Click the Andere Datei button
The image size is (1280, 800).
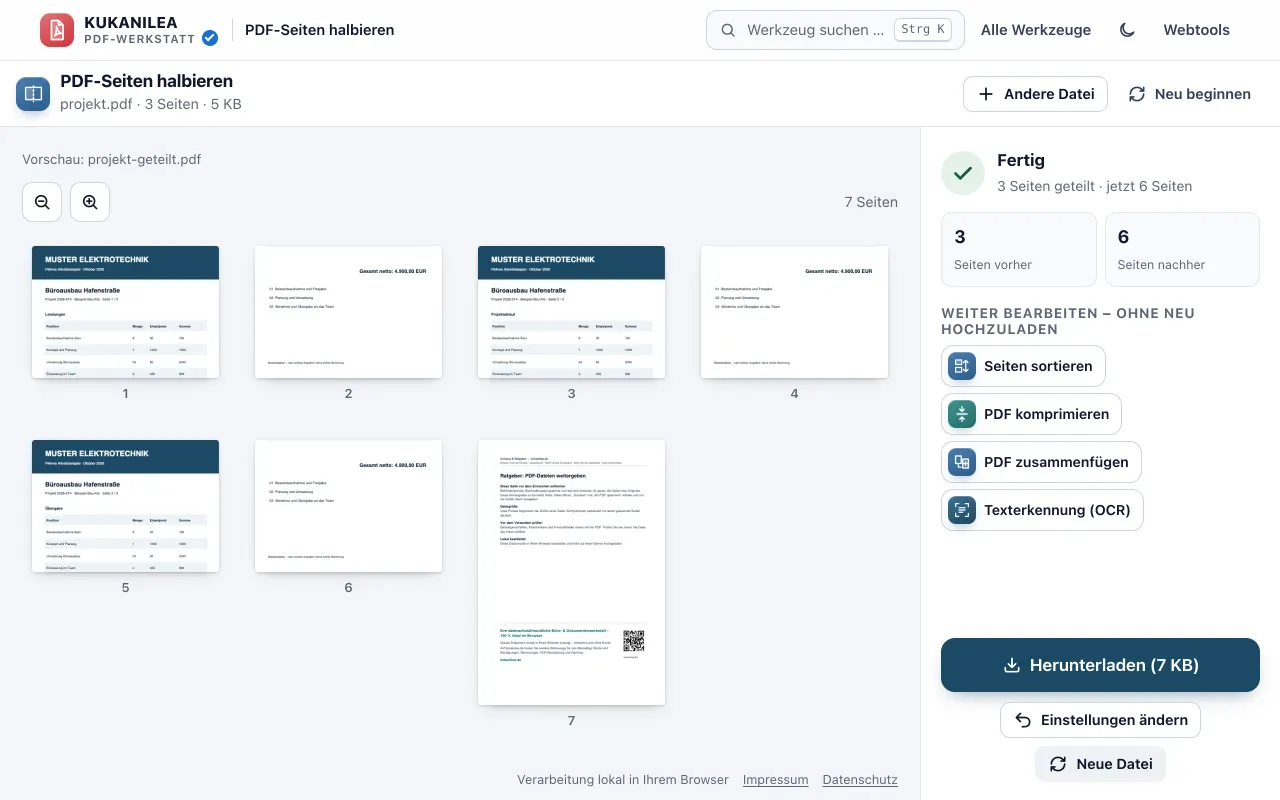[1035, 94]
